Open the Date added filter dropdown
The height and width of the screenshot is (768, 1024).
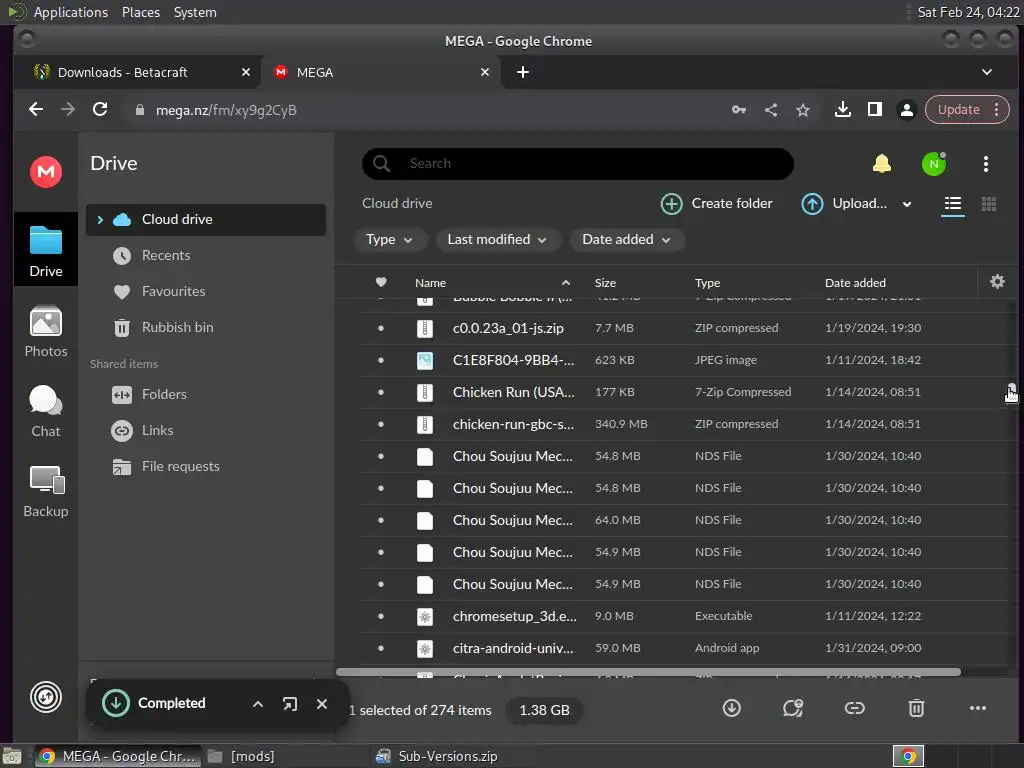(626, 240)
